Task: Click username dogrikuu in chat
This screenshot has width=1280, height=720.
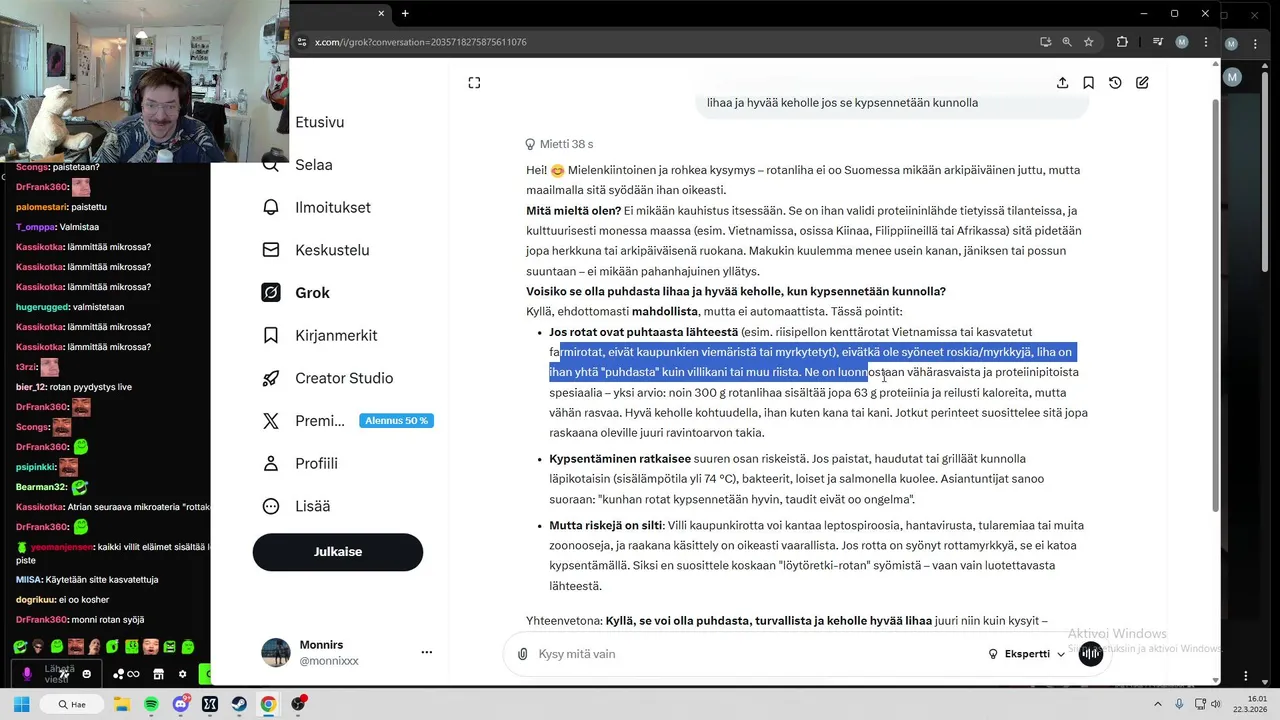Action: tap(35, 600)
